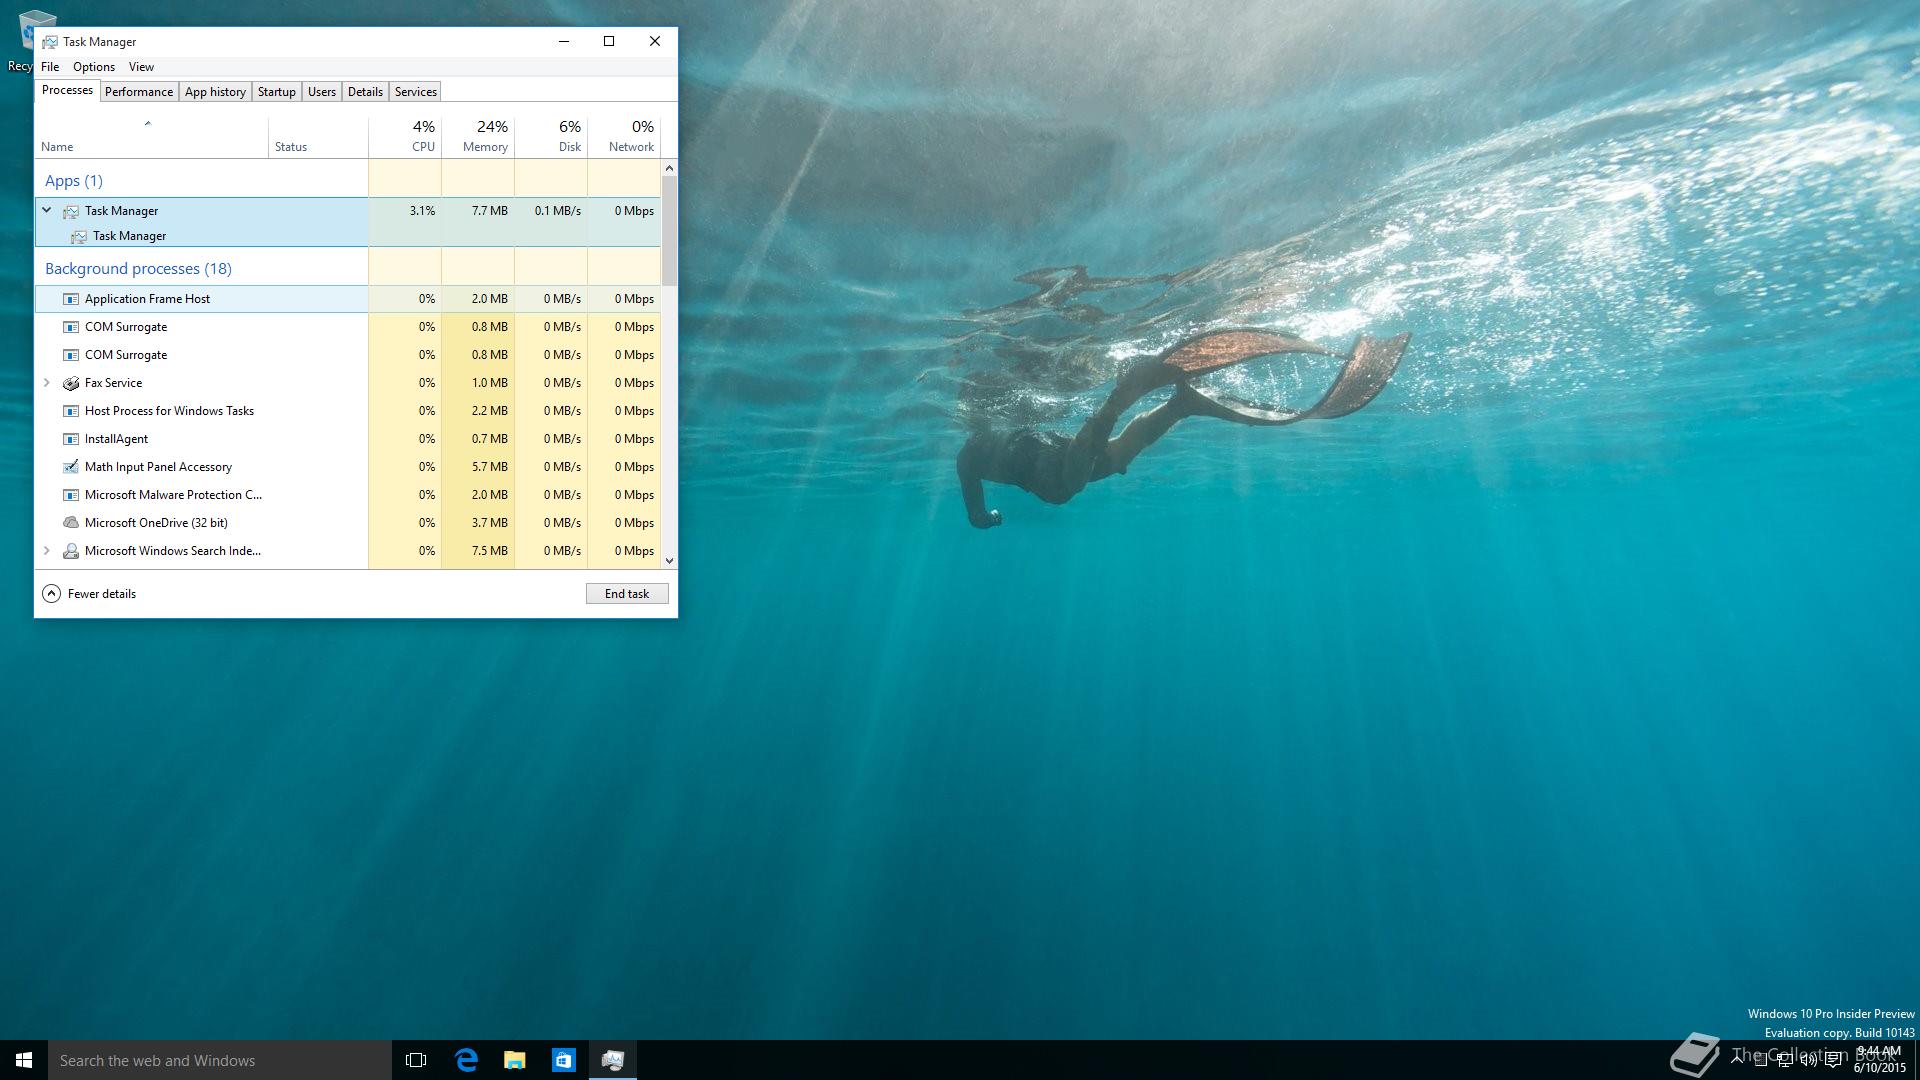This screenshot has height=1080, width=1920.
Task: Click the 7.7 MB memory value
Action: pyautogui.click(x=490, y=211)
